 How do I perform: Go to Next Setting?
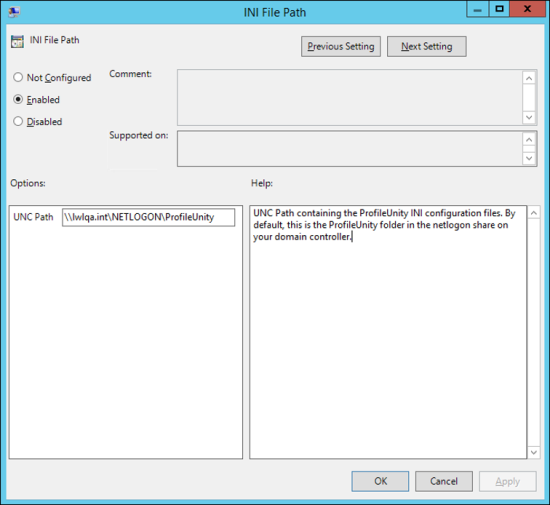coord(427,46)
